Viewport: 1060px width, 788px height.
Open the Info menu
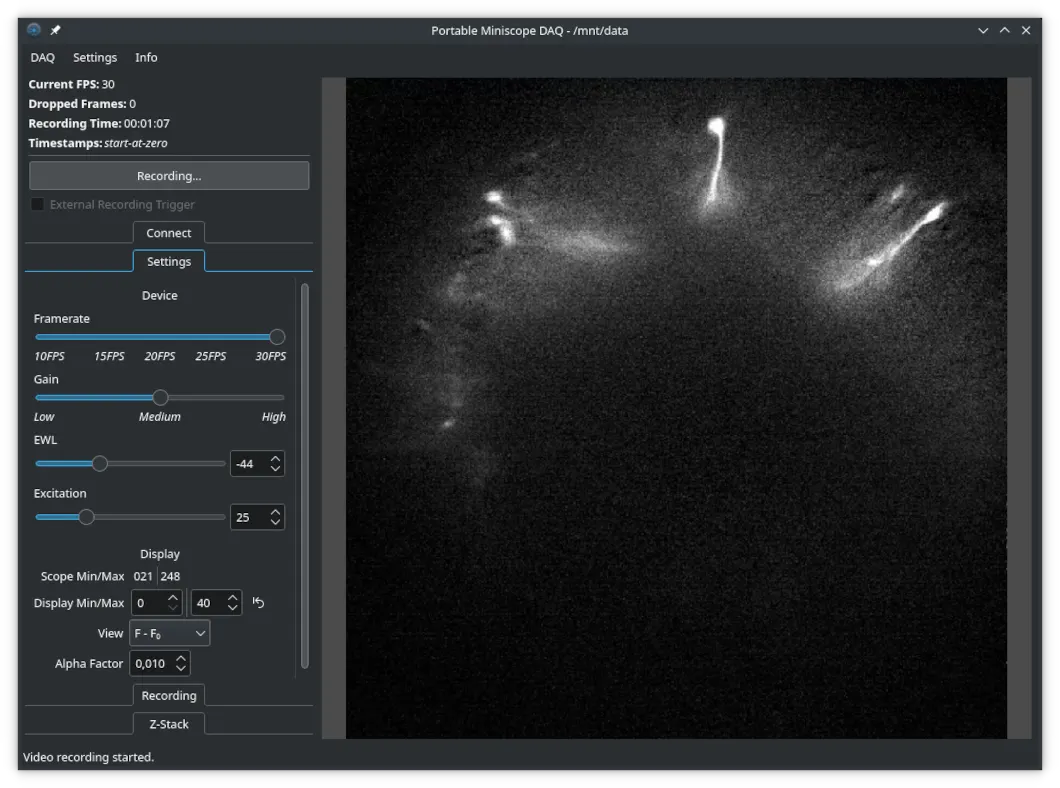[146, 57]
